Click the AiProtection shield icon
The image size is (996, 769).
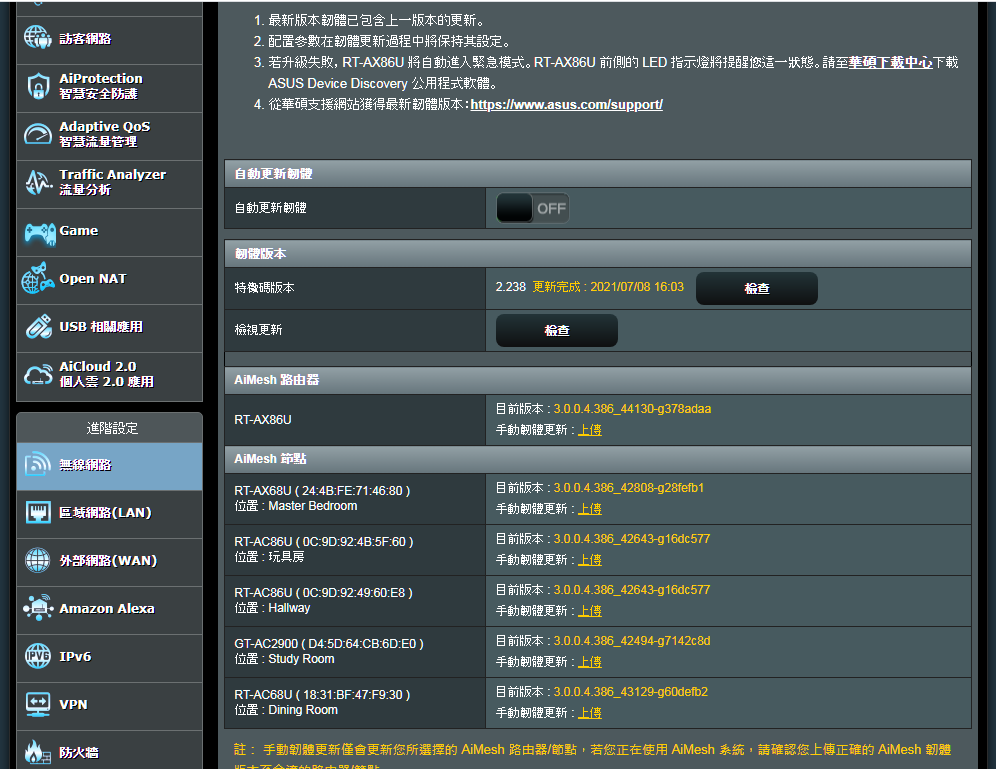pyautogui.click(x=38, y=86)
